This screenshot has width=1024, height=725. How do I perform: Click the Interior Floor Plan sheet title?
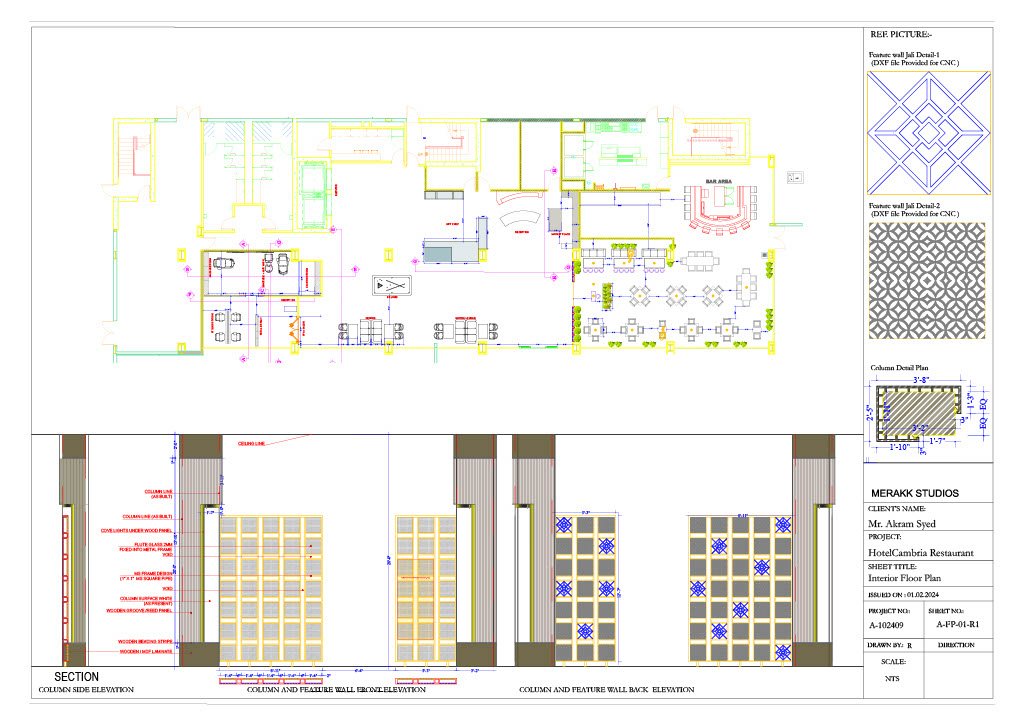coord(906,578)
